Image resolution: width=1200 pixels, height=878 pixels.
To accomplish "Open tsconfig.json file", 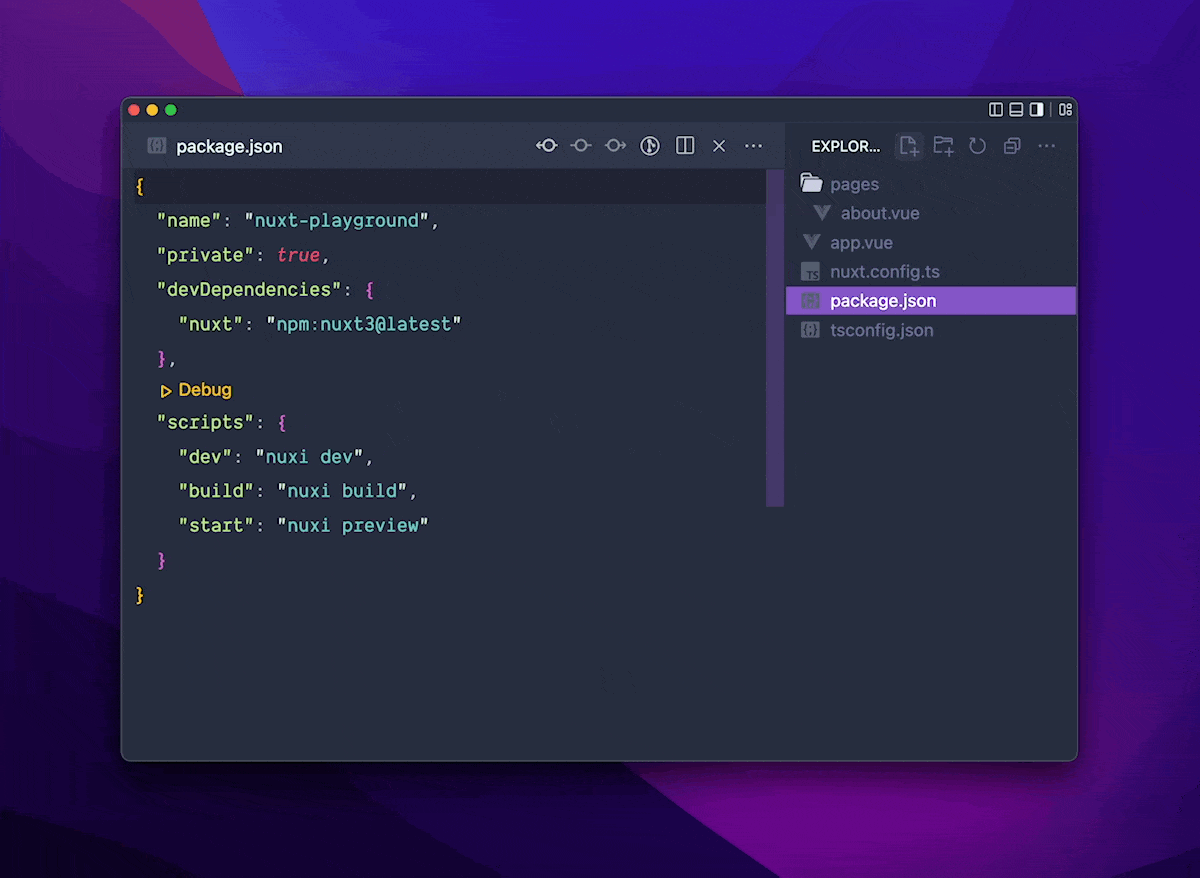I will tap(931, 330).
